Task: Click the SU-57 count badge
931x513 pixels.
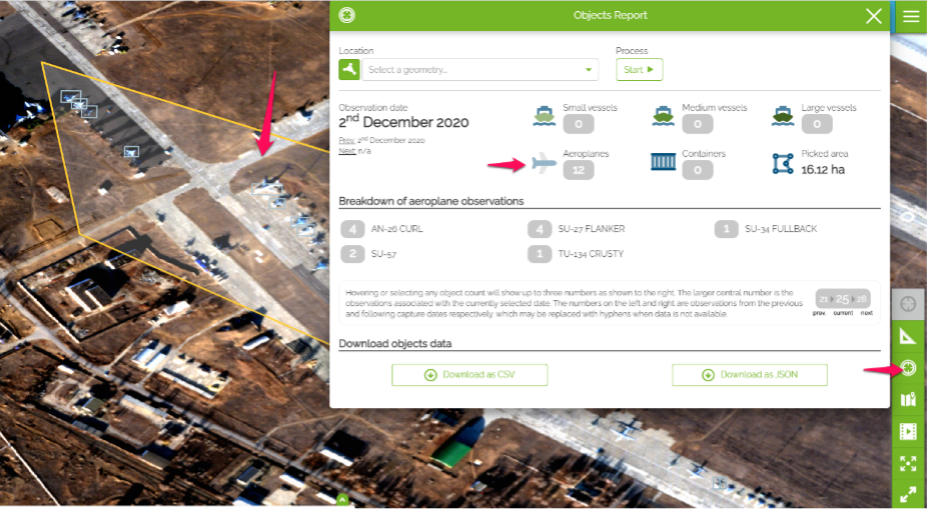Action: [354, 255]
